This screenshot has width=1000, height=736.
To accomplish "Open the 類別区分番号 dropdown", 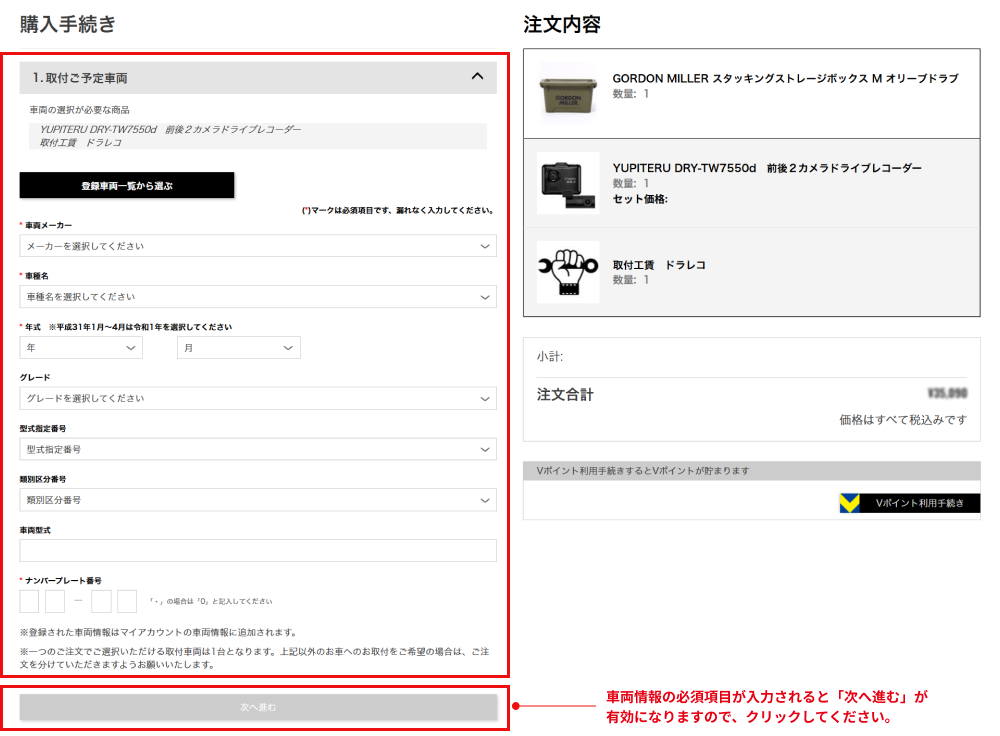I will click(x=258, y=500).
